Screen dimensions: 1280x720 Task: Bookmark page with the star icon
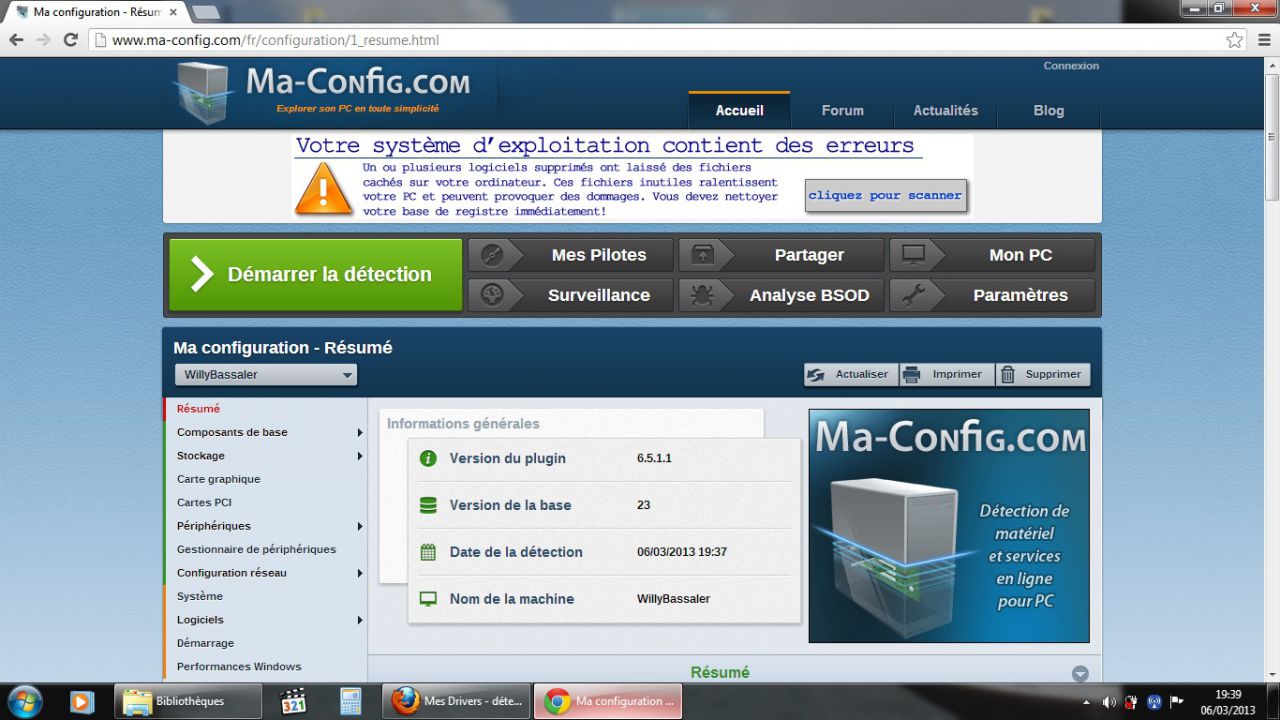point(1234,40)
